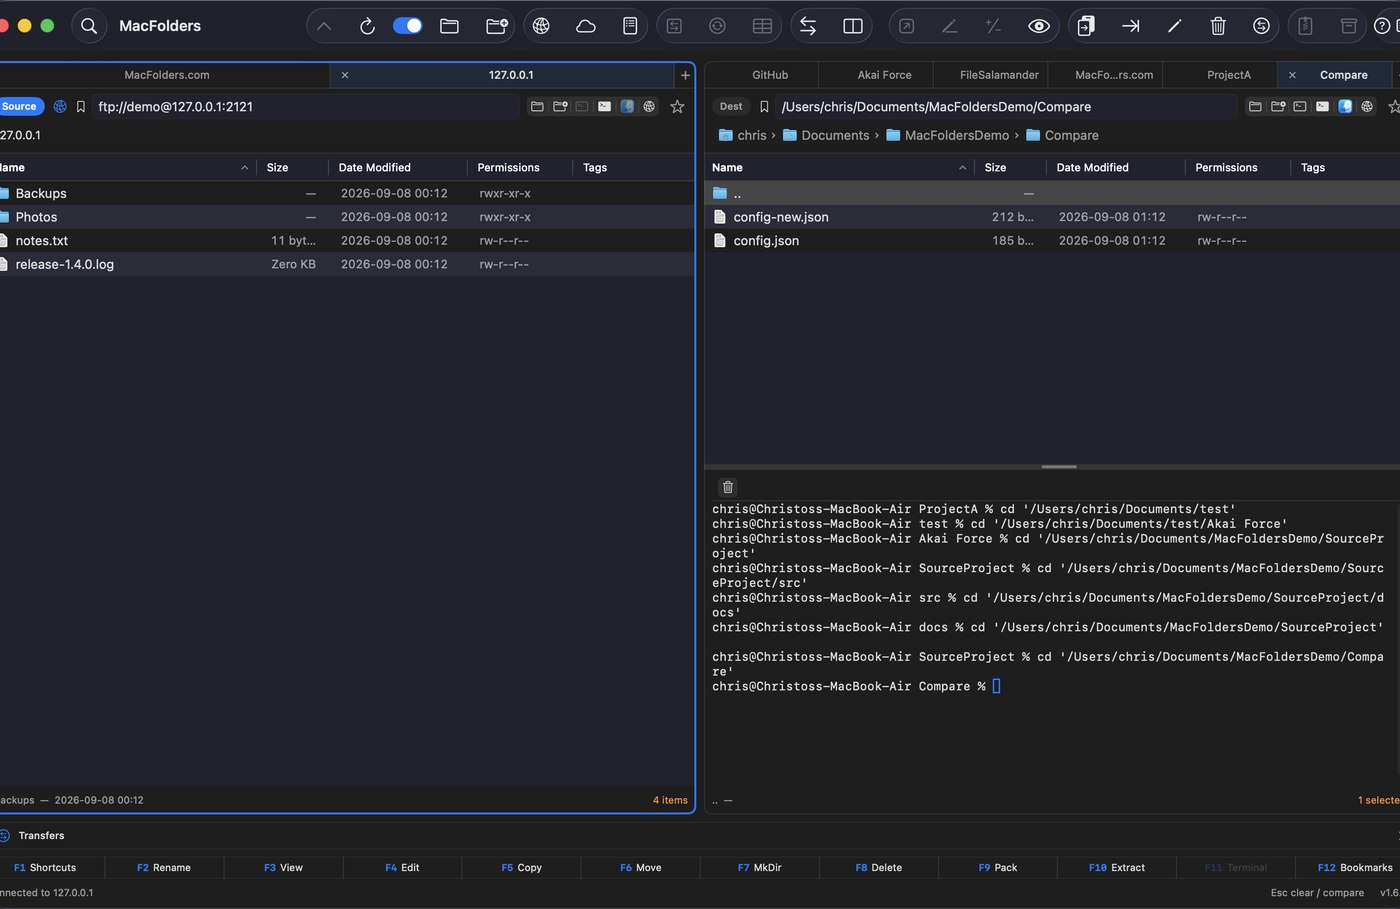Viewport: 1400px width, 909px height.
Task: Click the server list toolbar icon
Action: 630,26
